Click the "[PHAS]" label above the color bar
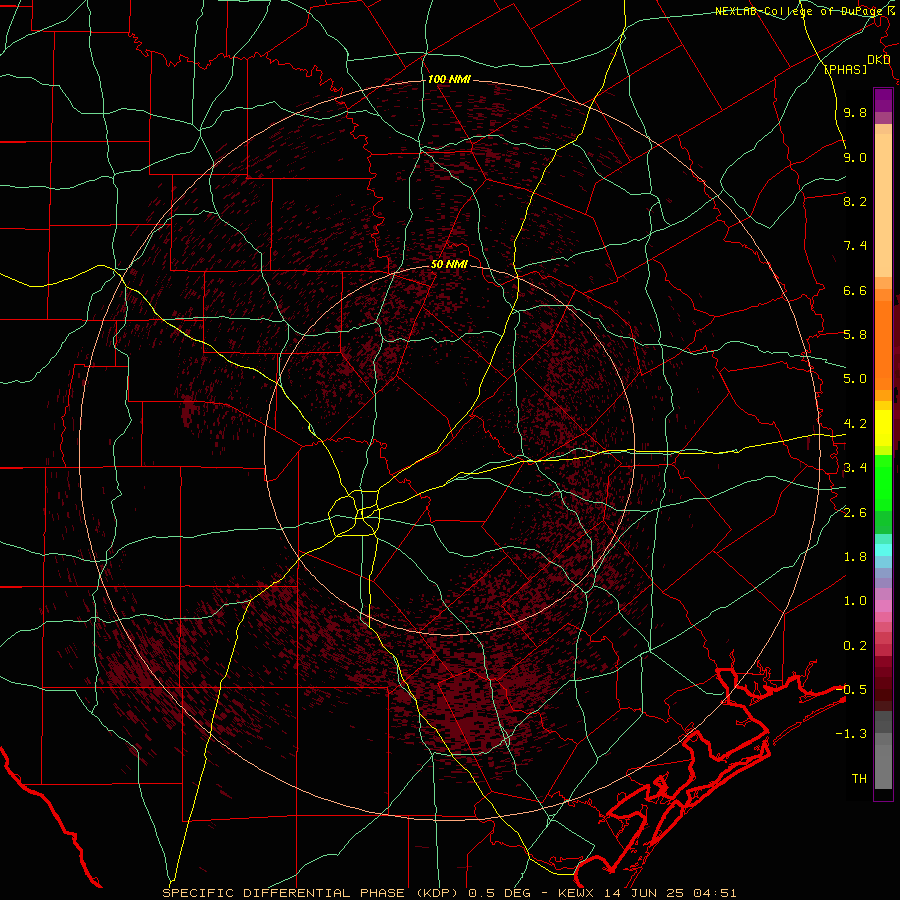 (x=845, y=69)
